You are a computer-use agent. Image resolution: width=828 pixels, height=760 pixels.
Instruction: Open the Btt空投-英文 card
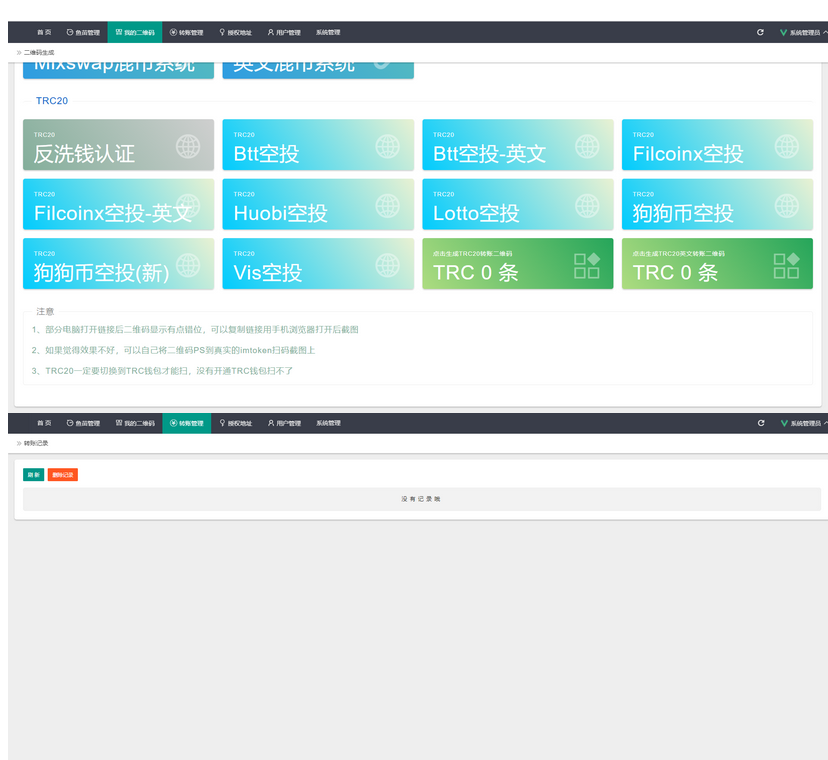517,145
